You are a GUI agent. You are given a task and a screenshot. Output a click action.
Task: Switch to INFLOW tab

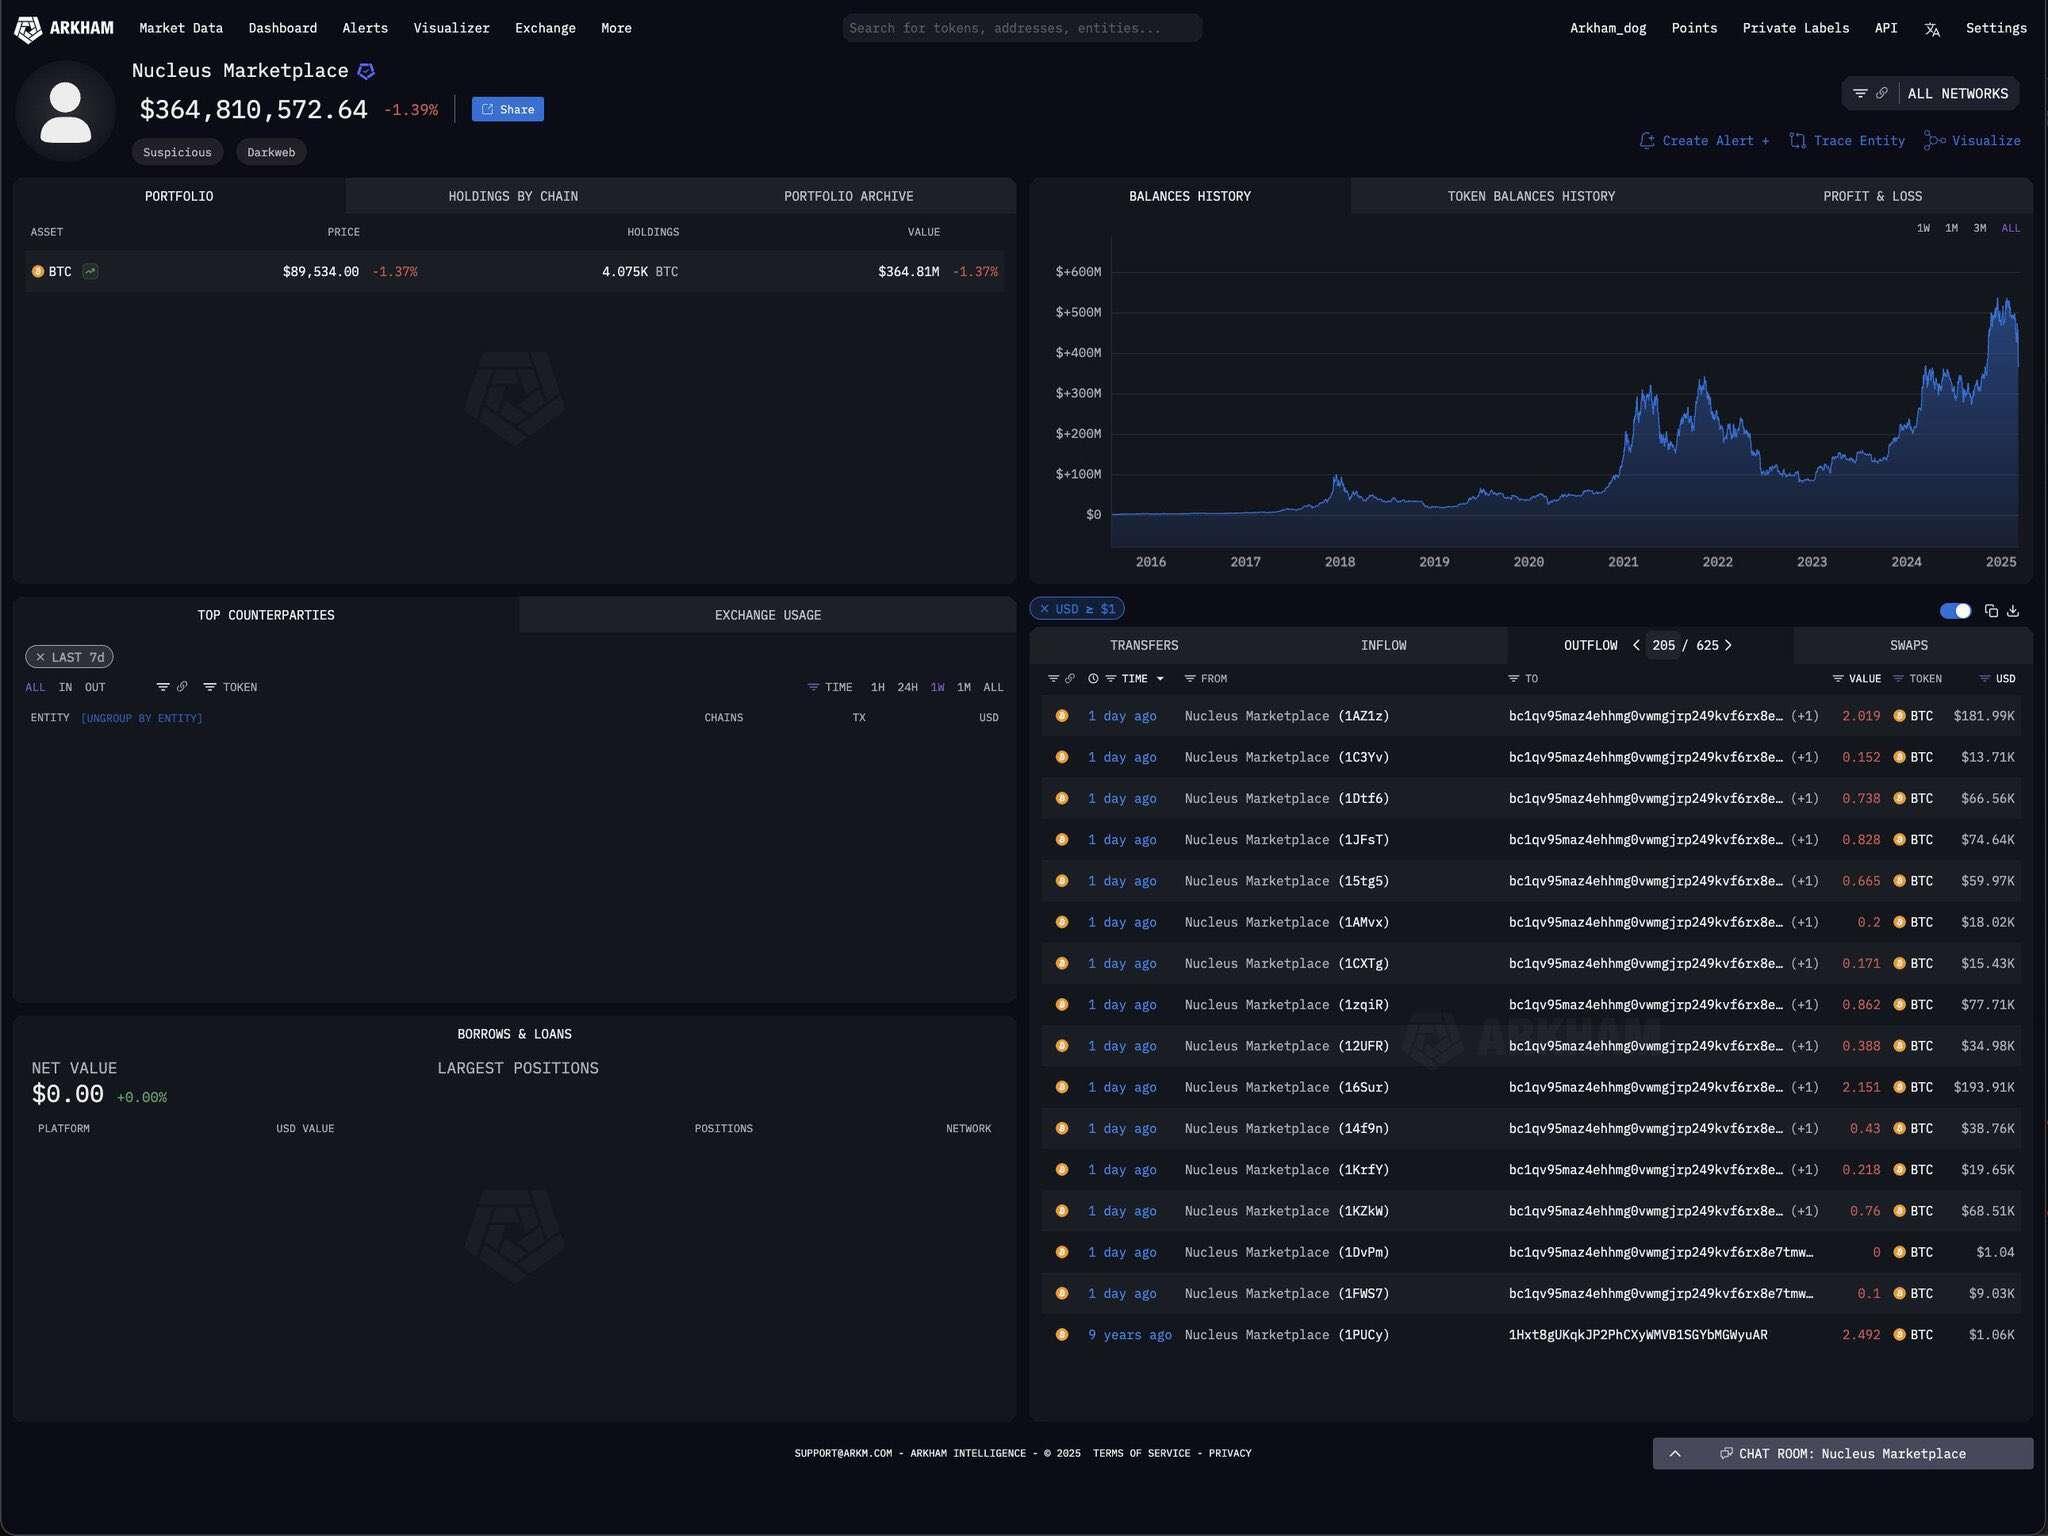(x=1383, y=645)
